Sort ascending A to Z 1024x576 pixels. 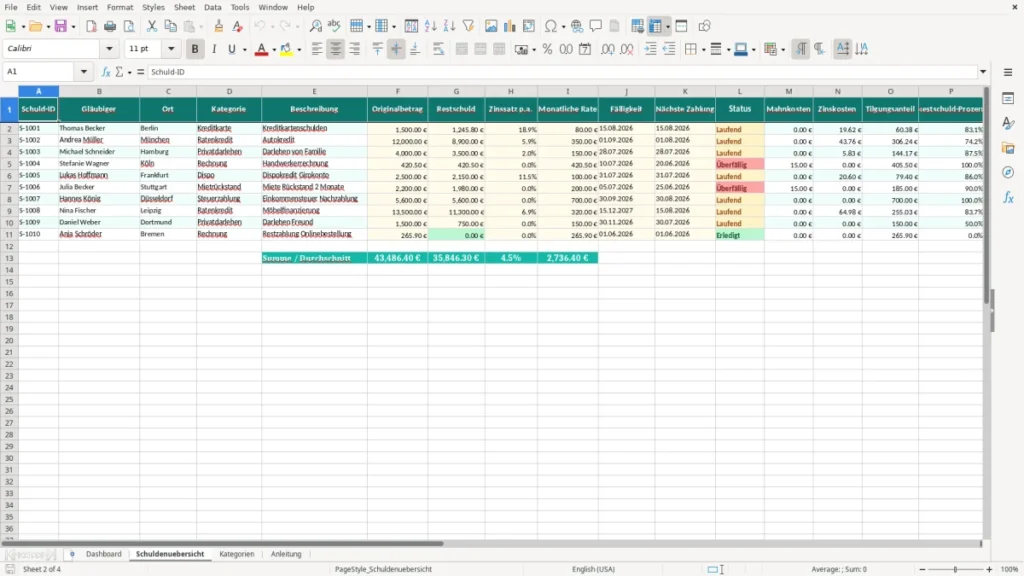point(430,26)
